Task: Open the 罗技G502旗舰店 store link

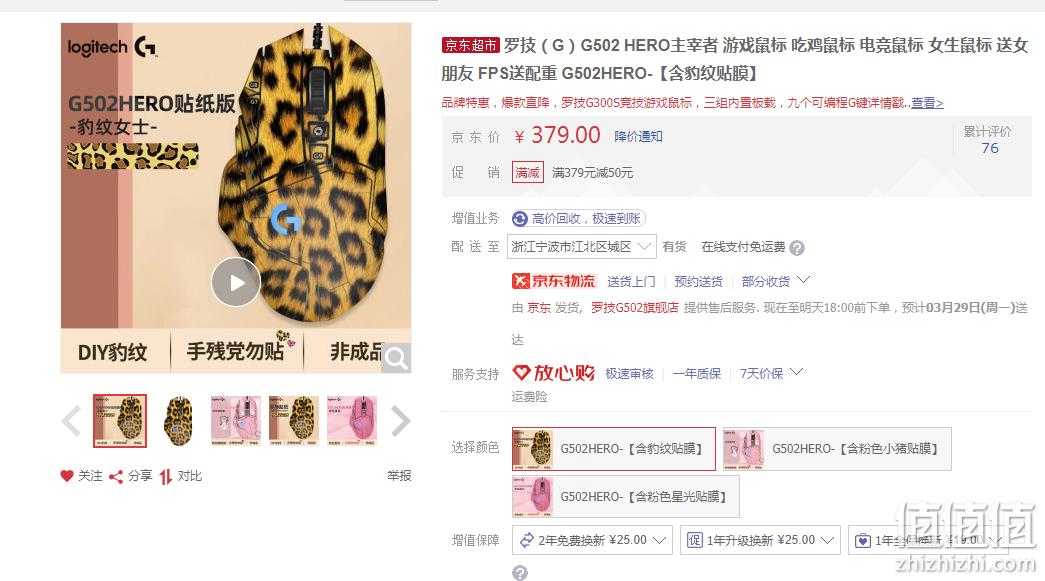Action: coord(634,308)
